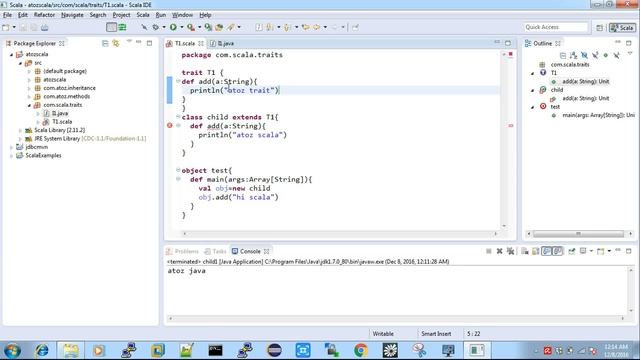Toggle Hide Non-Public Members green dot icon
Viewport: 640px width, 360px height.
pyautogui.click(x=606, y=55)
